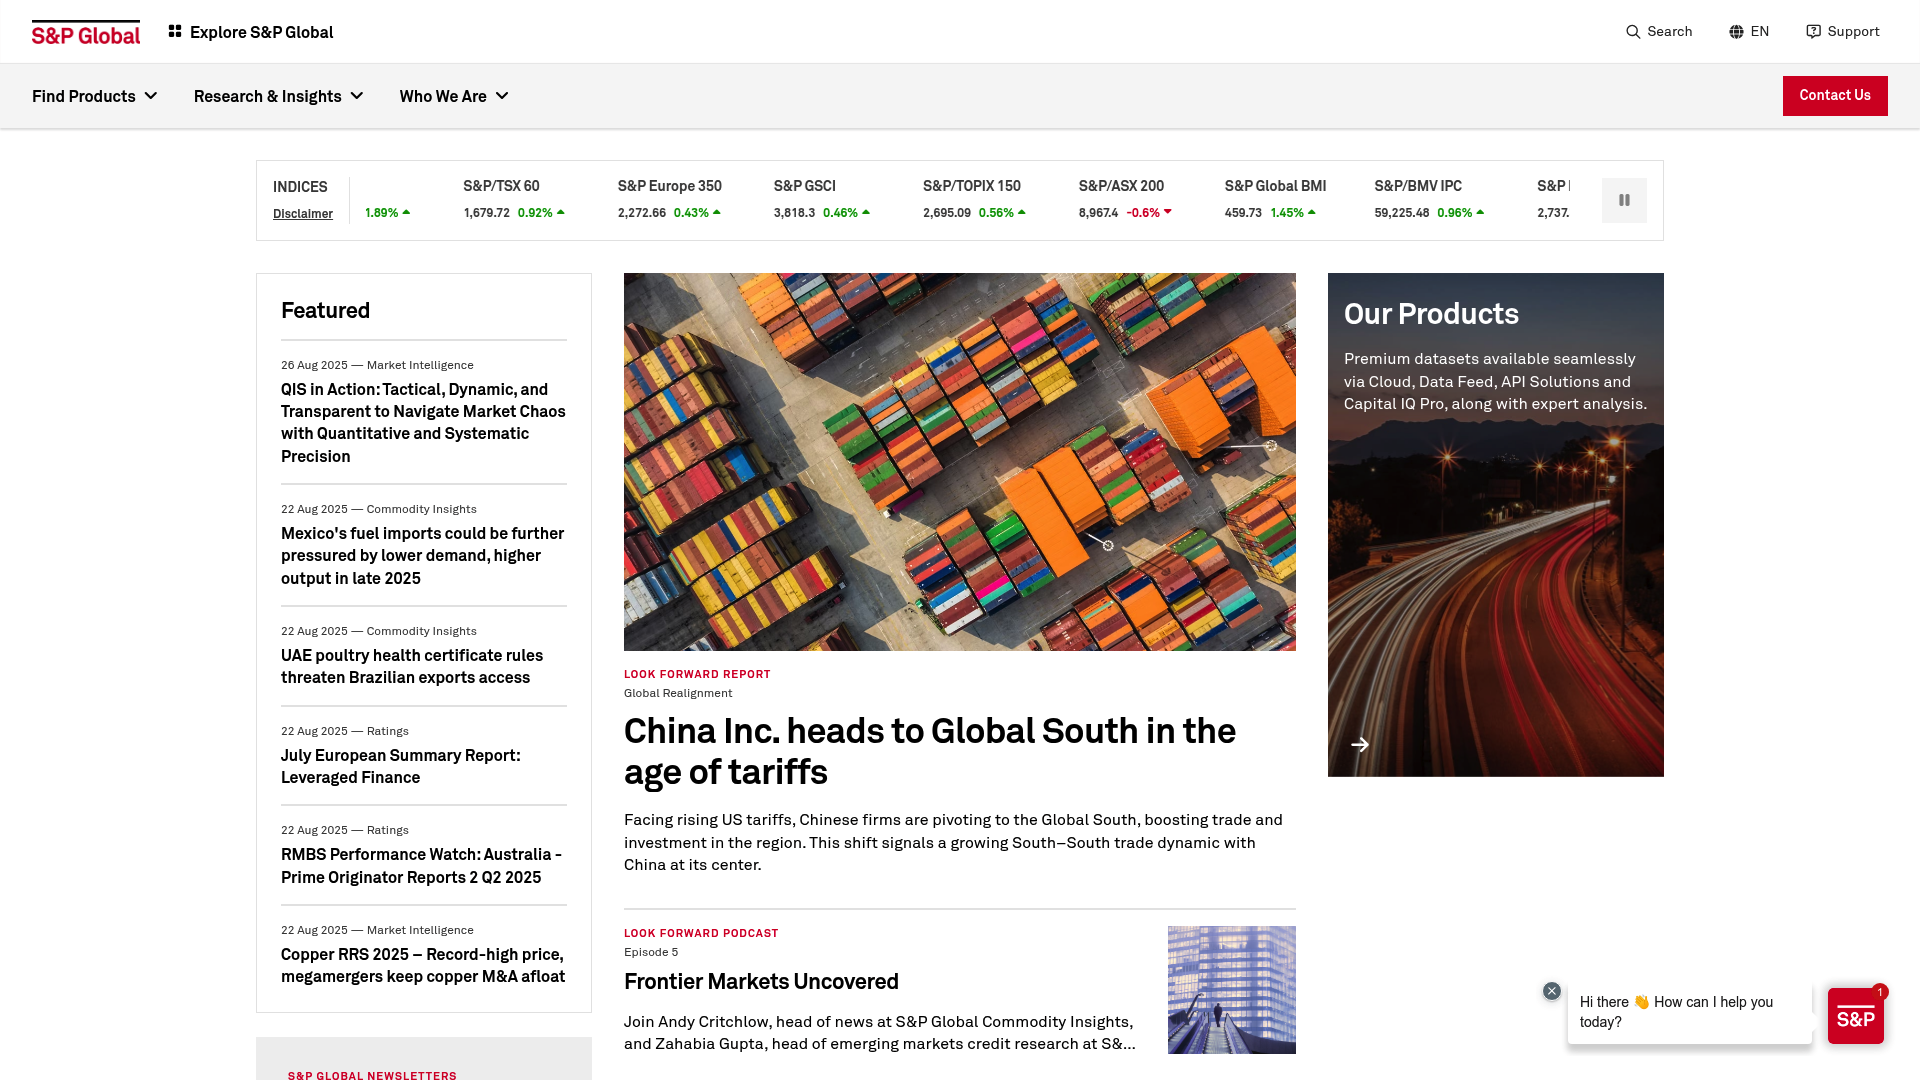Open Copper RRS 2025 article
Image resolution: width=1920 pixels, height=1080 pixels.
[x=423, y=966]
